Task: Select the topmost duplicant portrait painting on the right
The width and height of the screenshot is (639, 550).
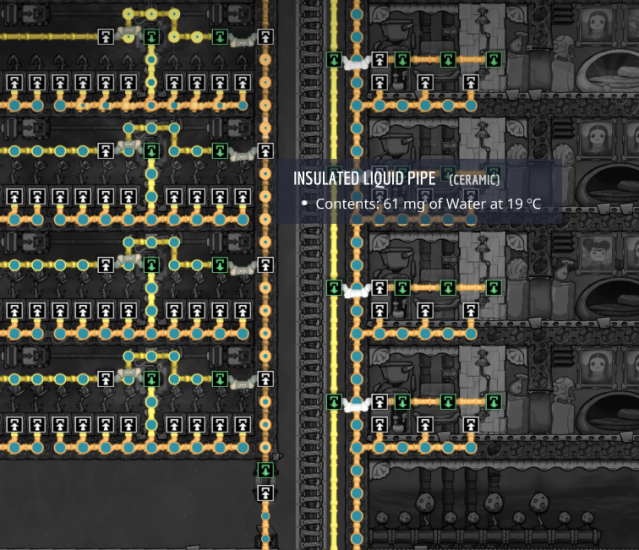Action: pos(597,25)
